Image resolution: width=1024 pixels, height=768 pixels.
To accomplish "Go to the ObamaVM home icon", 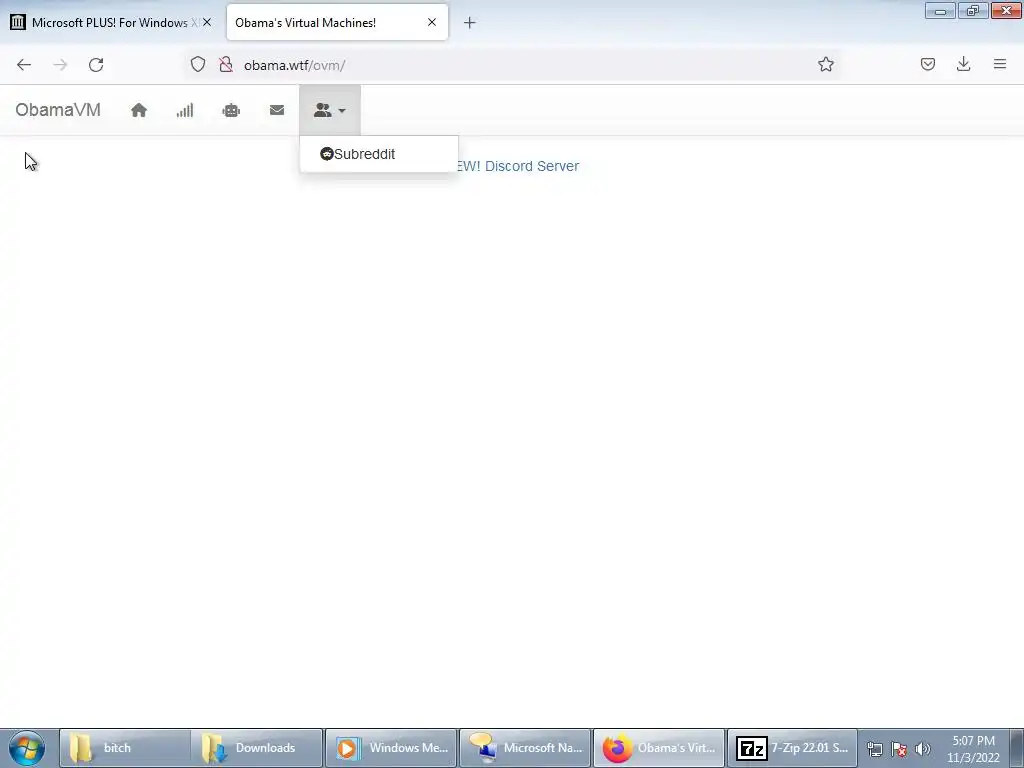I will (138, 110).
